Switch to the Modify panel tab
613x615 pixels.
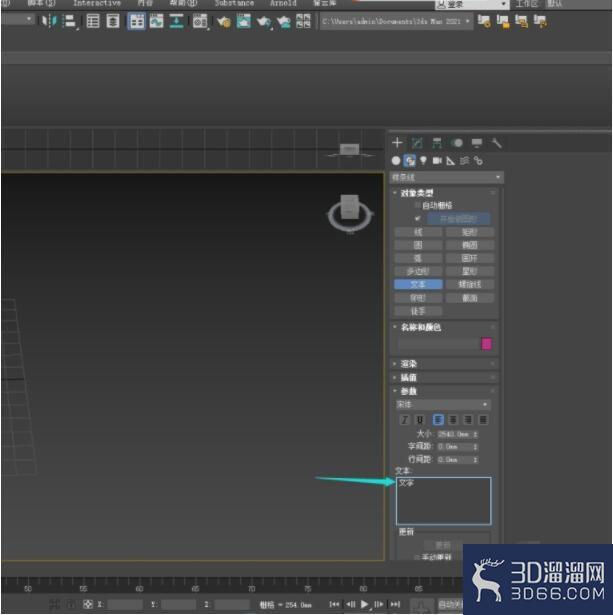coord(417,143)
